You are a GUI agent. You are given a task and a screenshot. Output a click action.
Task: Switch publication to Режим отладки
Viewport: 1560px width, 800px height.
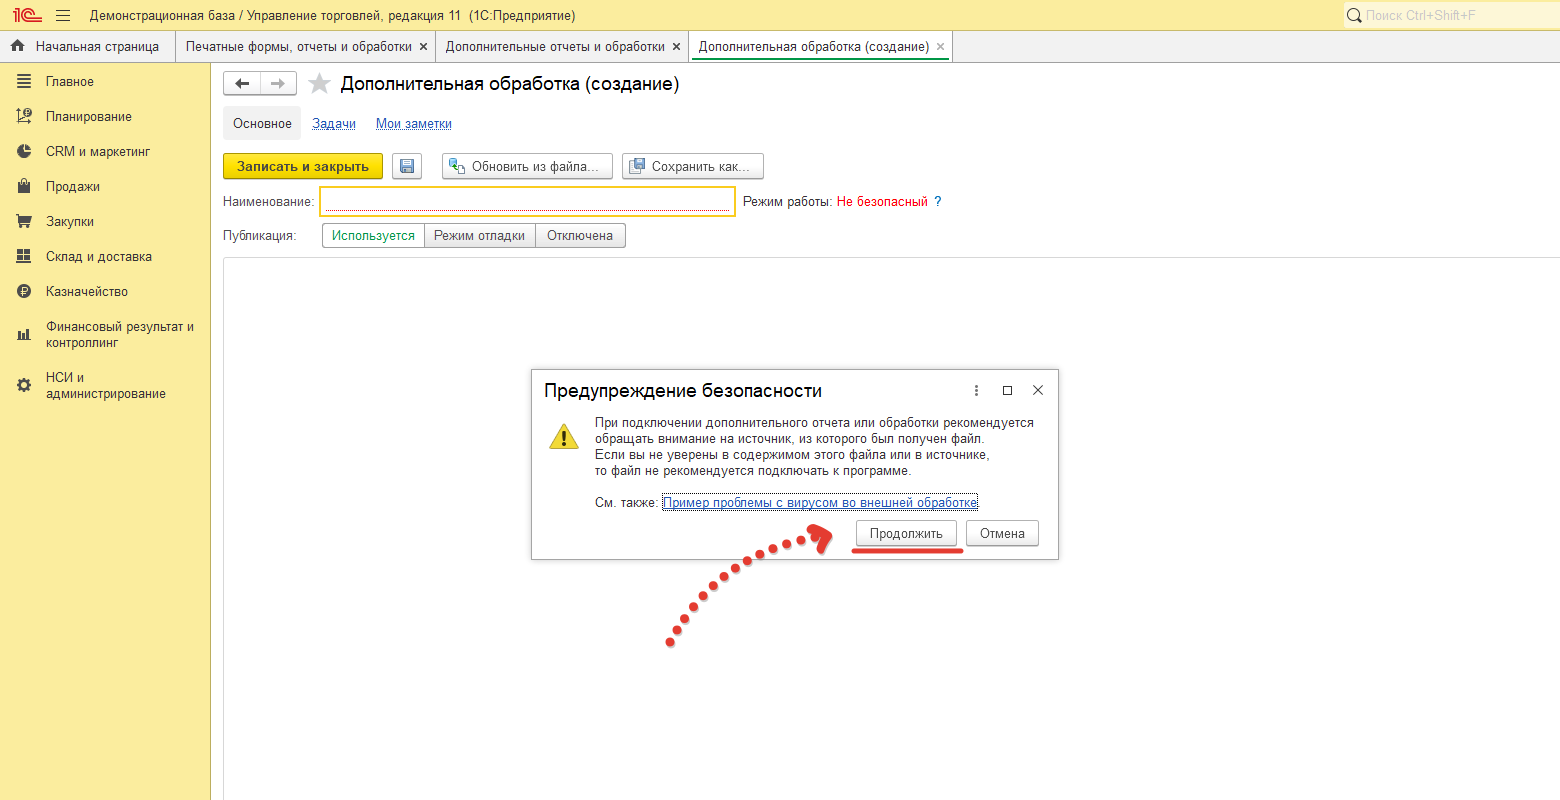[479, 236]
